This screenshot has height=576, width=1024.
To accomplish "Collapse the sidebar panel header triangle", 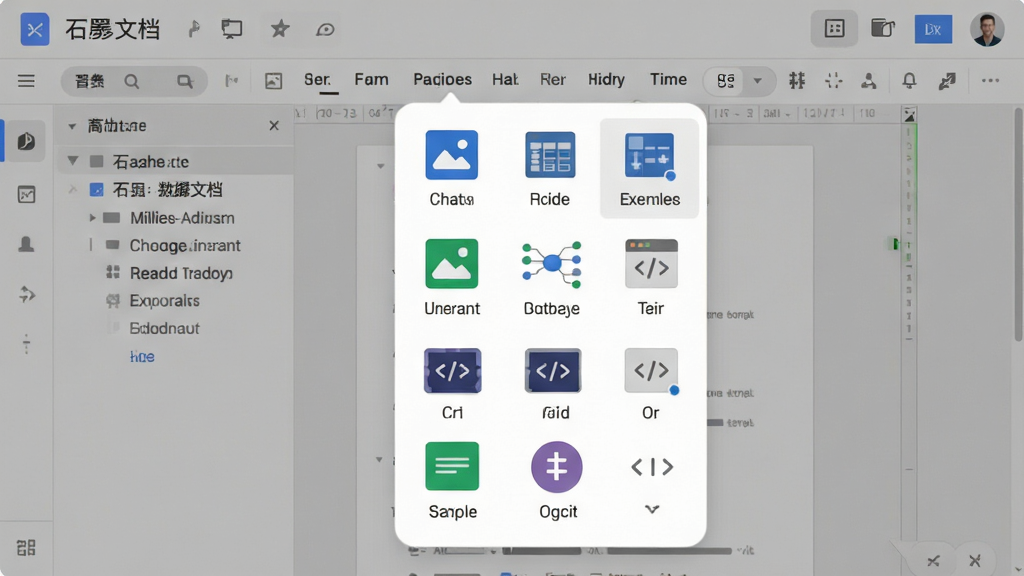I will tap(72, 126).
